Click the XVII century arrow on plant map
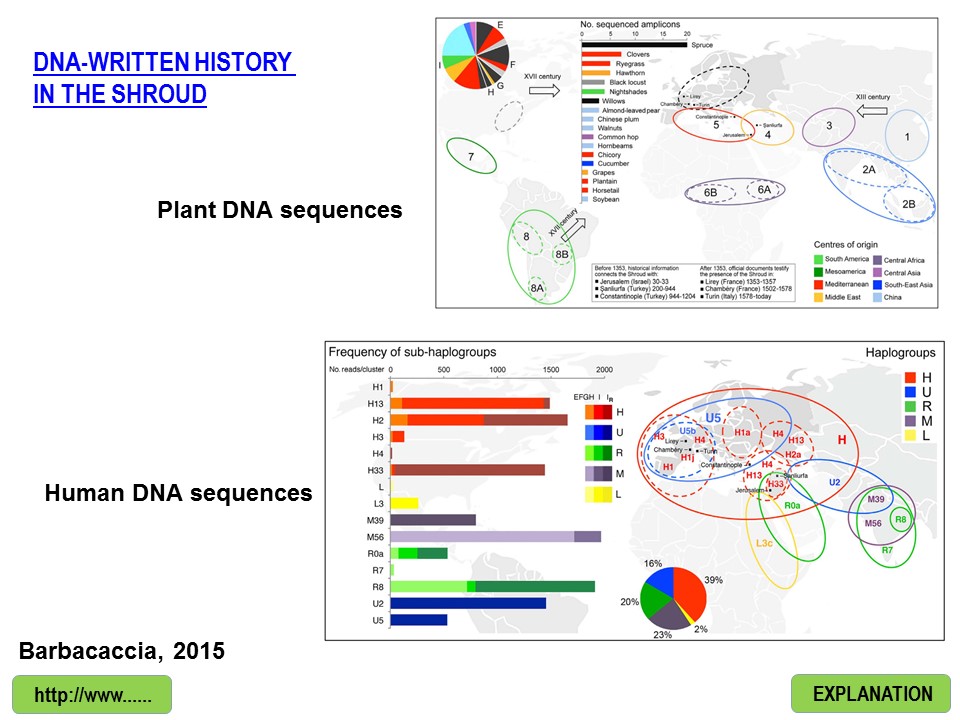This screenshot has width=960, height=720. (543, 91)
